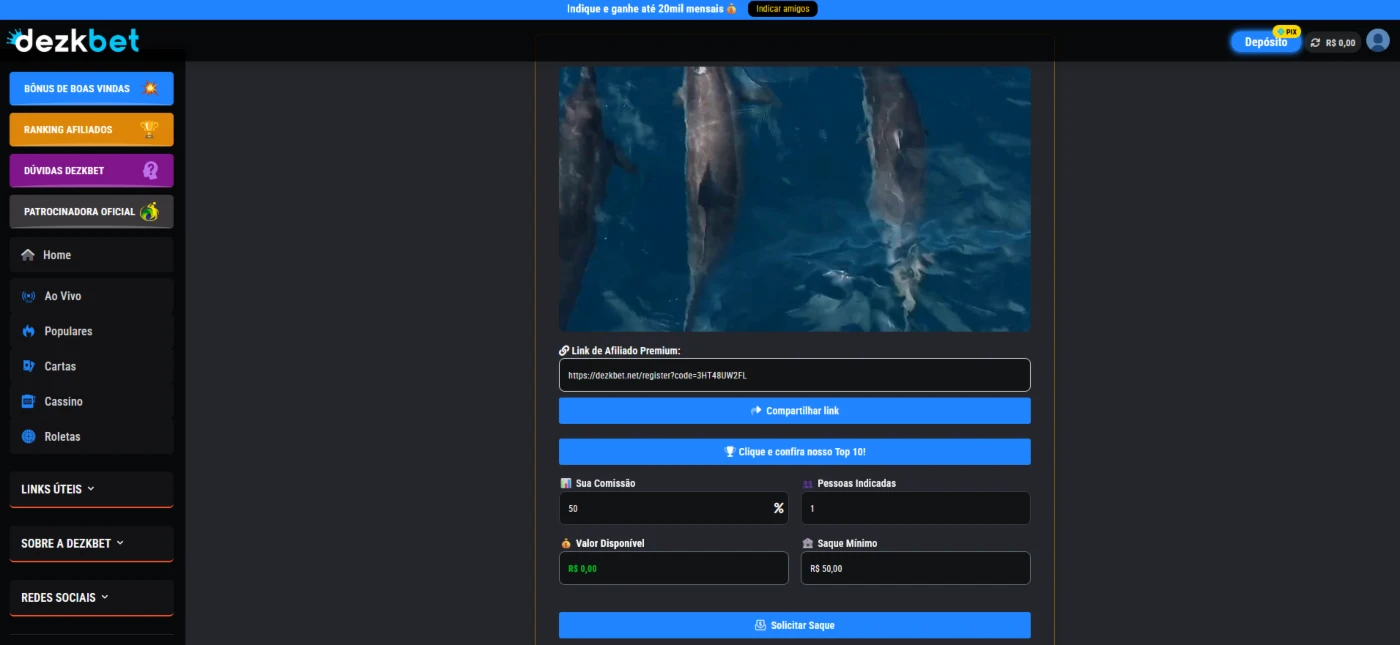
Task: Open Ranking Afiliados menu item
Action: (91, 130)
